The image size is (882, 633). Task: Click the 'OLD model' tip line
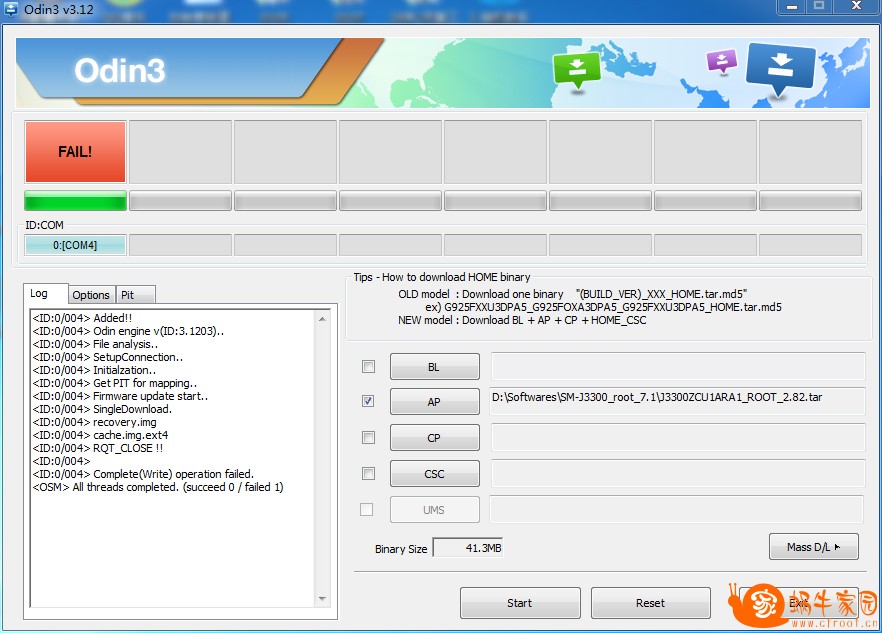pos(573,294)
